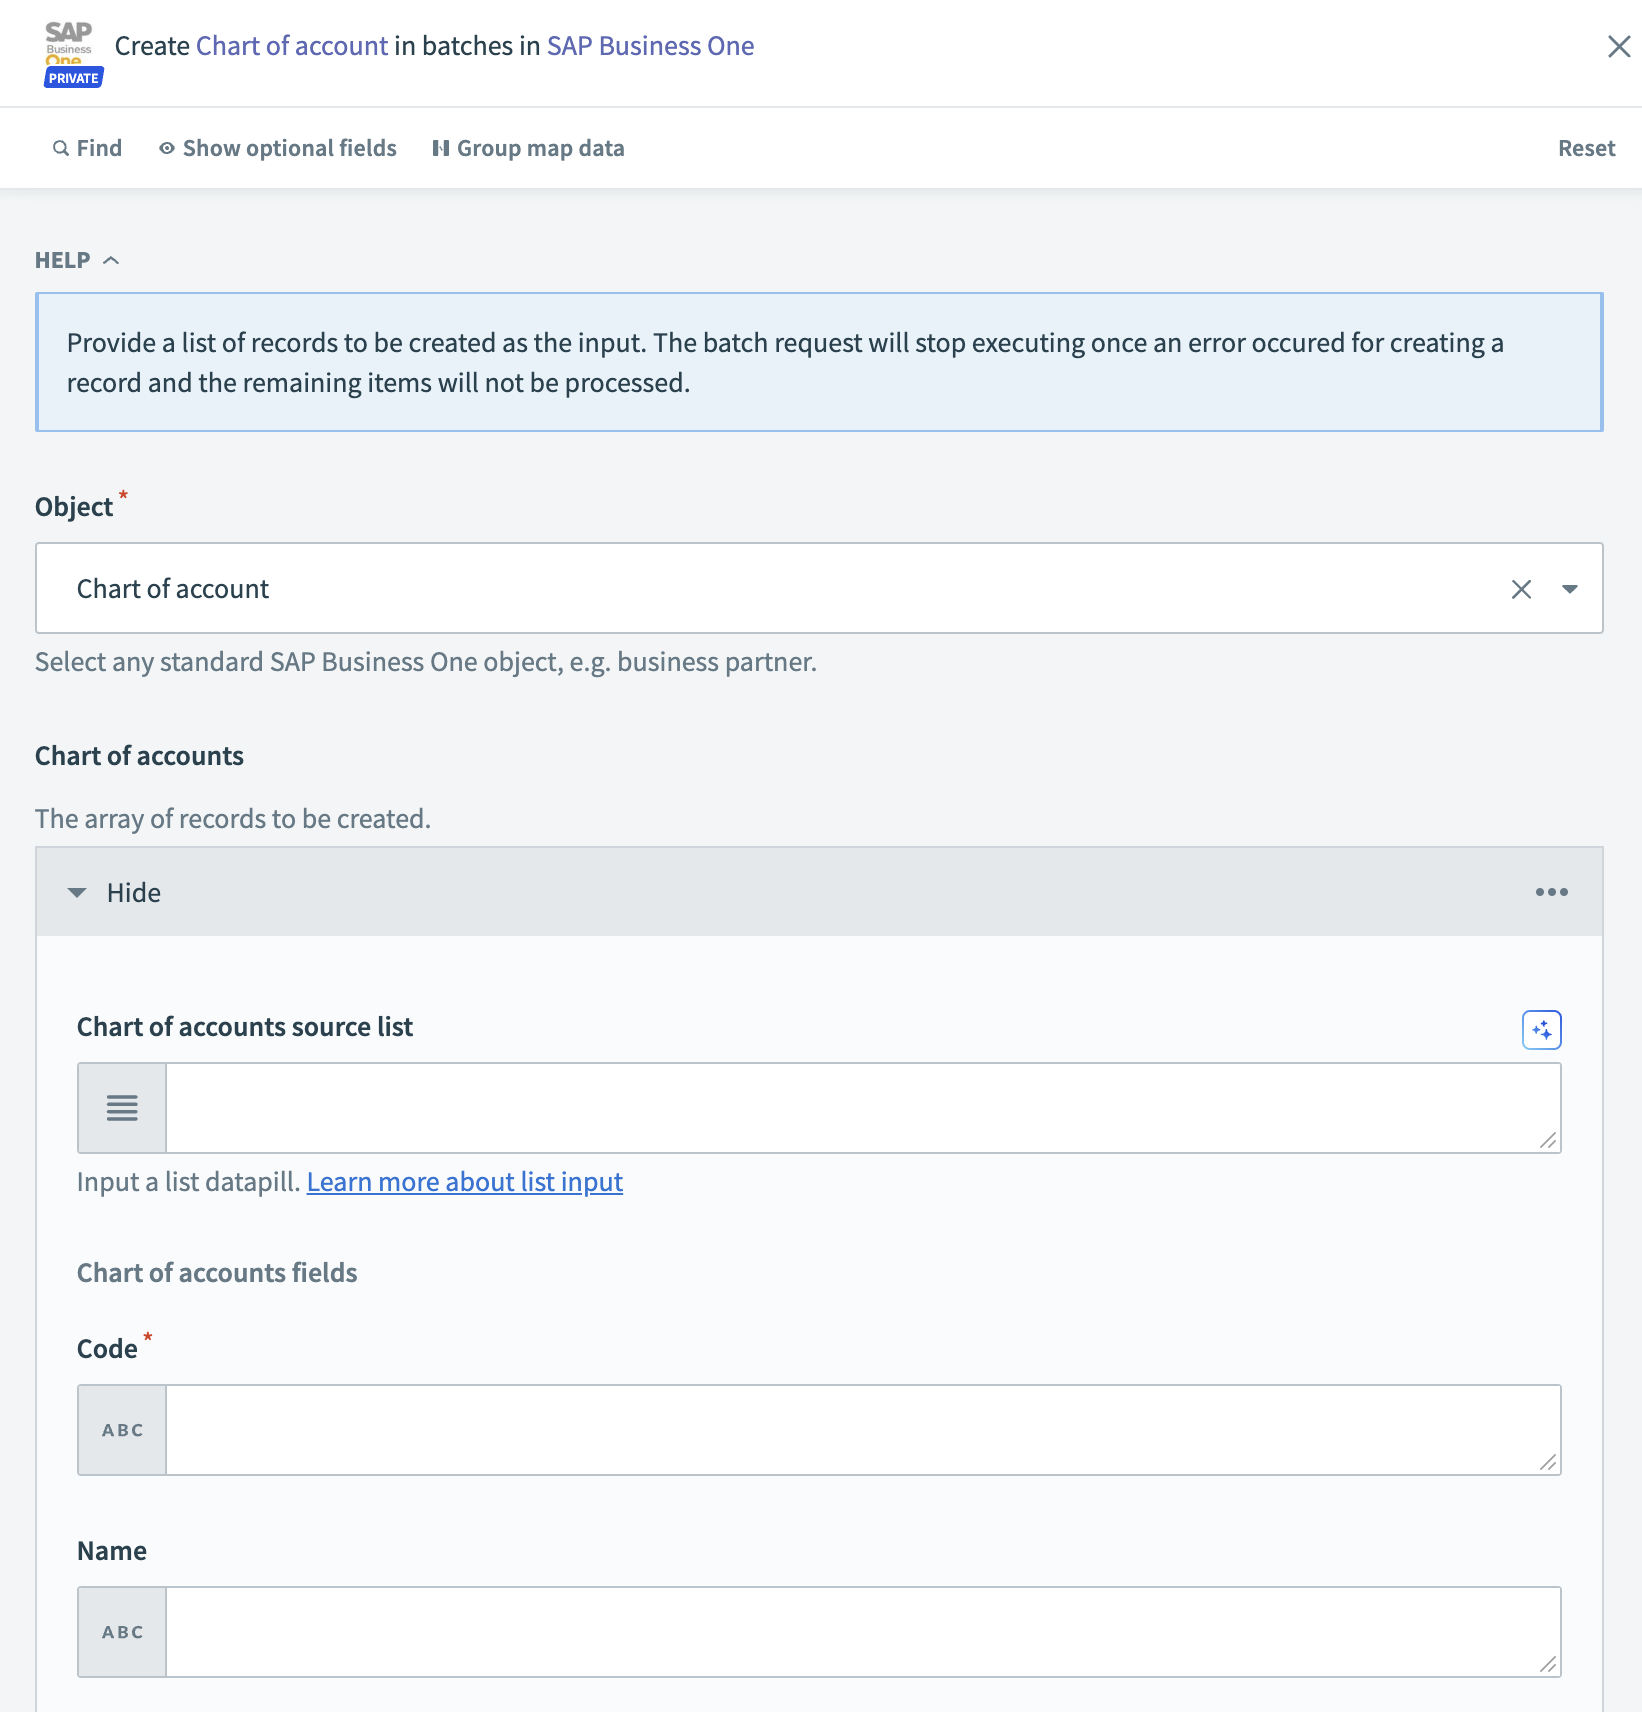Collapse the HELP section

pos(111,259)
